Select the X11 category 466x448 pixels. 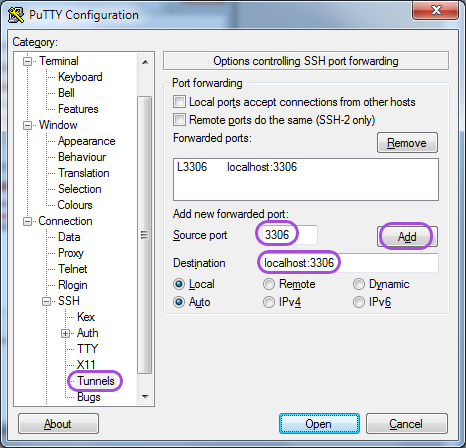pyautogui.click(x=86, y=365)
